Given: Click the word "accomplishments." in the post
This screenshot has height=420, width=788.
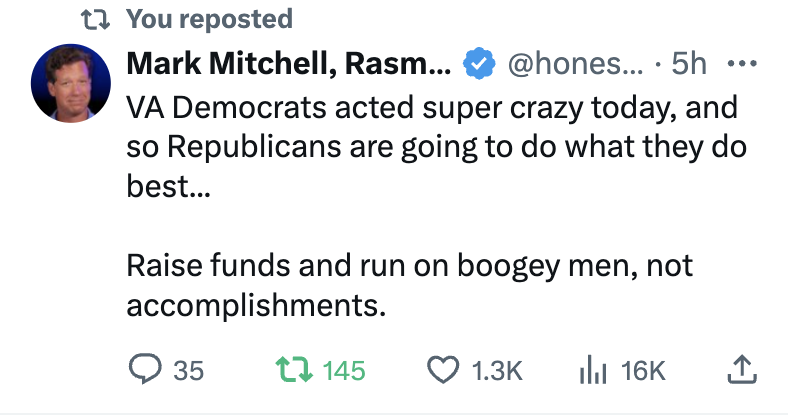Looking at the screenshot, I should pos(256,305).
